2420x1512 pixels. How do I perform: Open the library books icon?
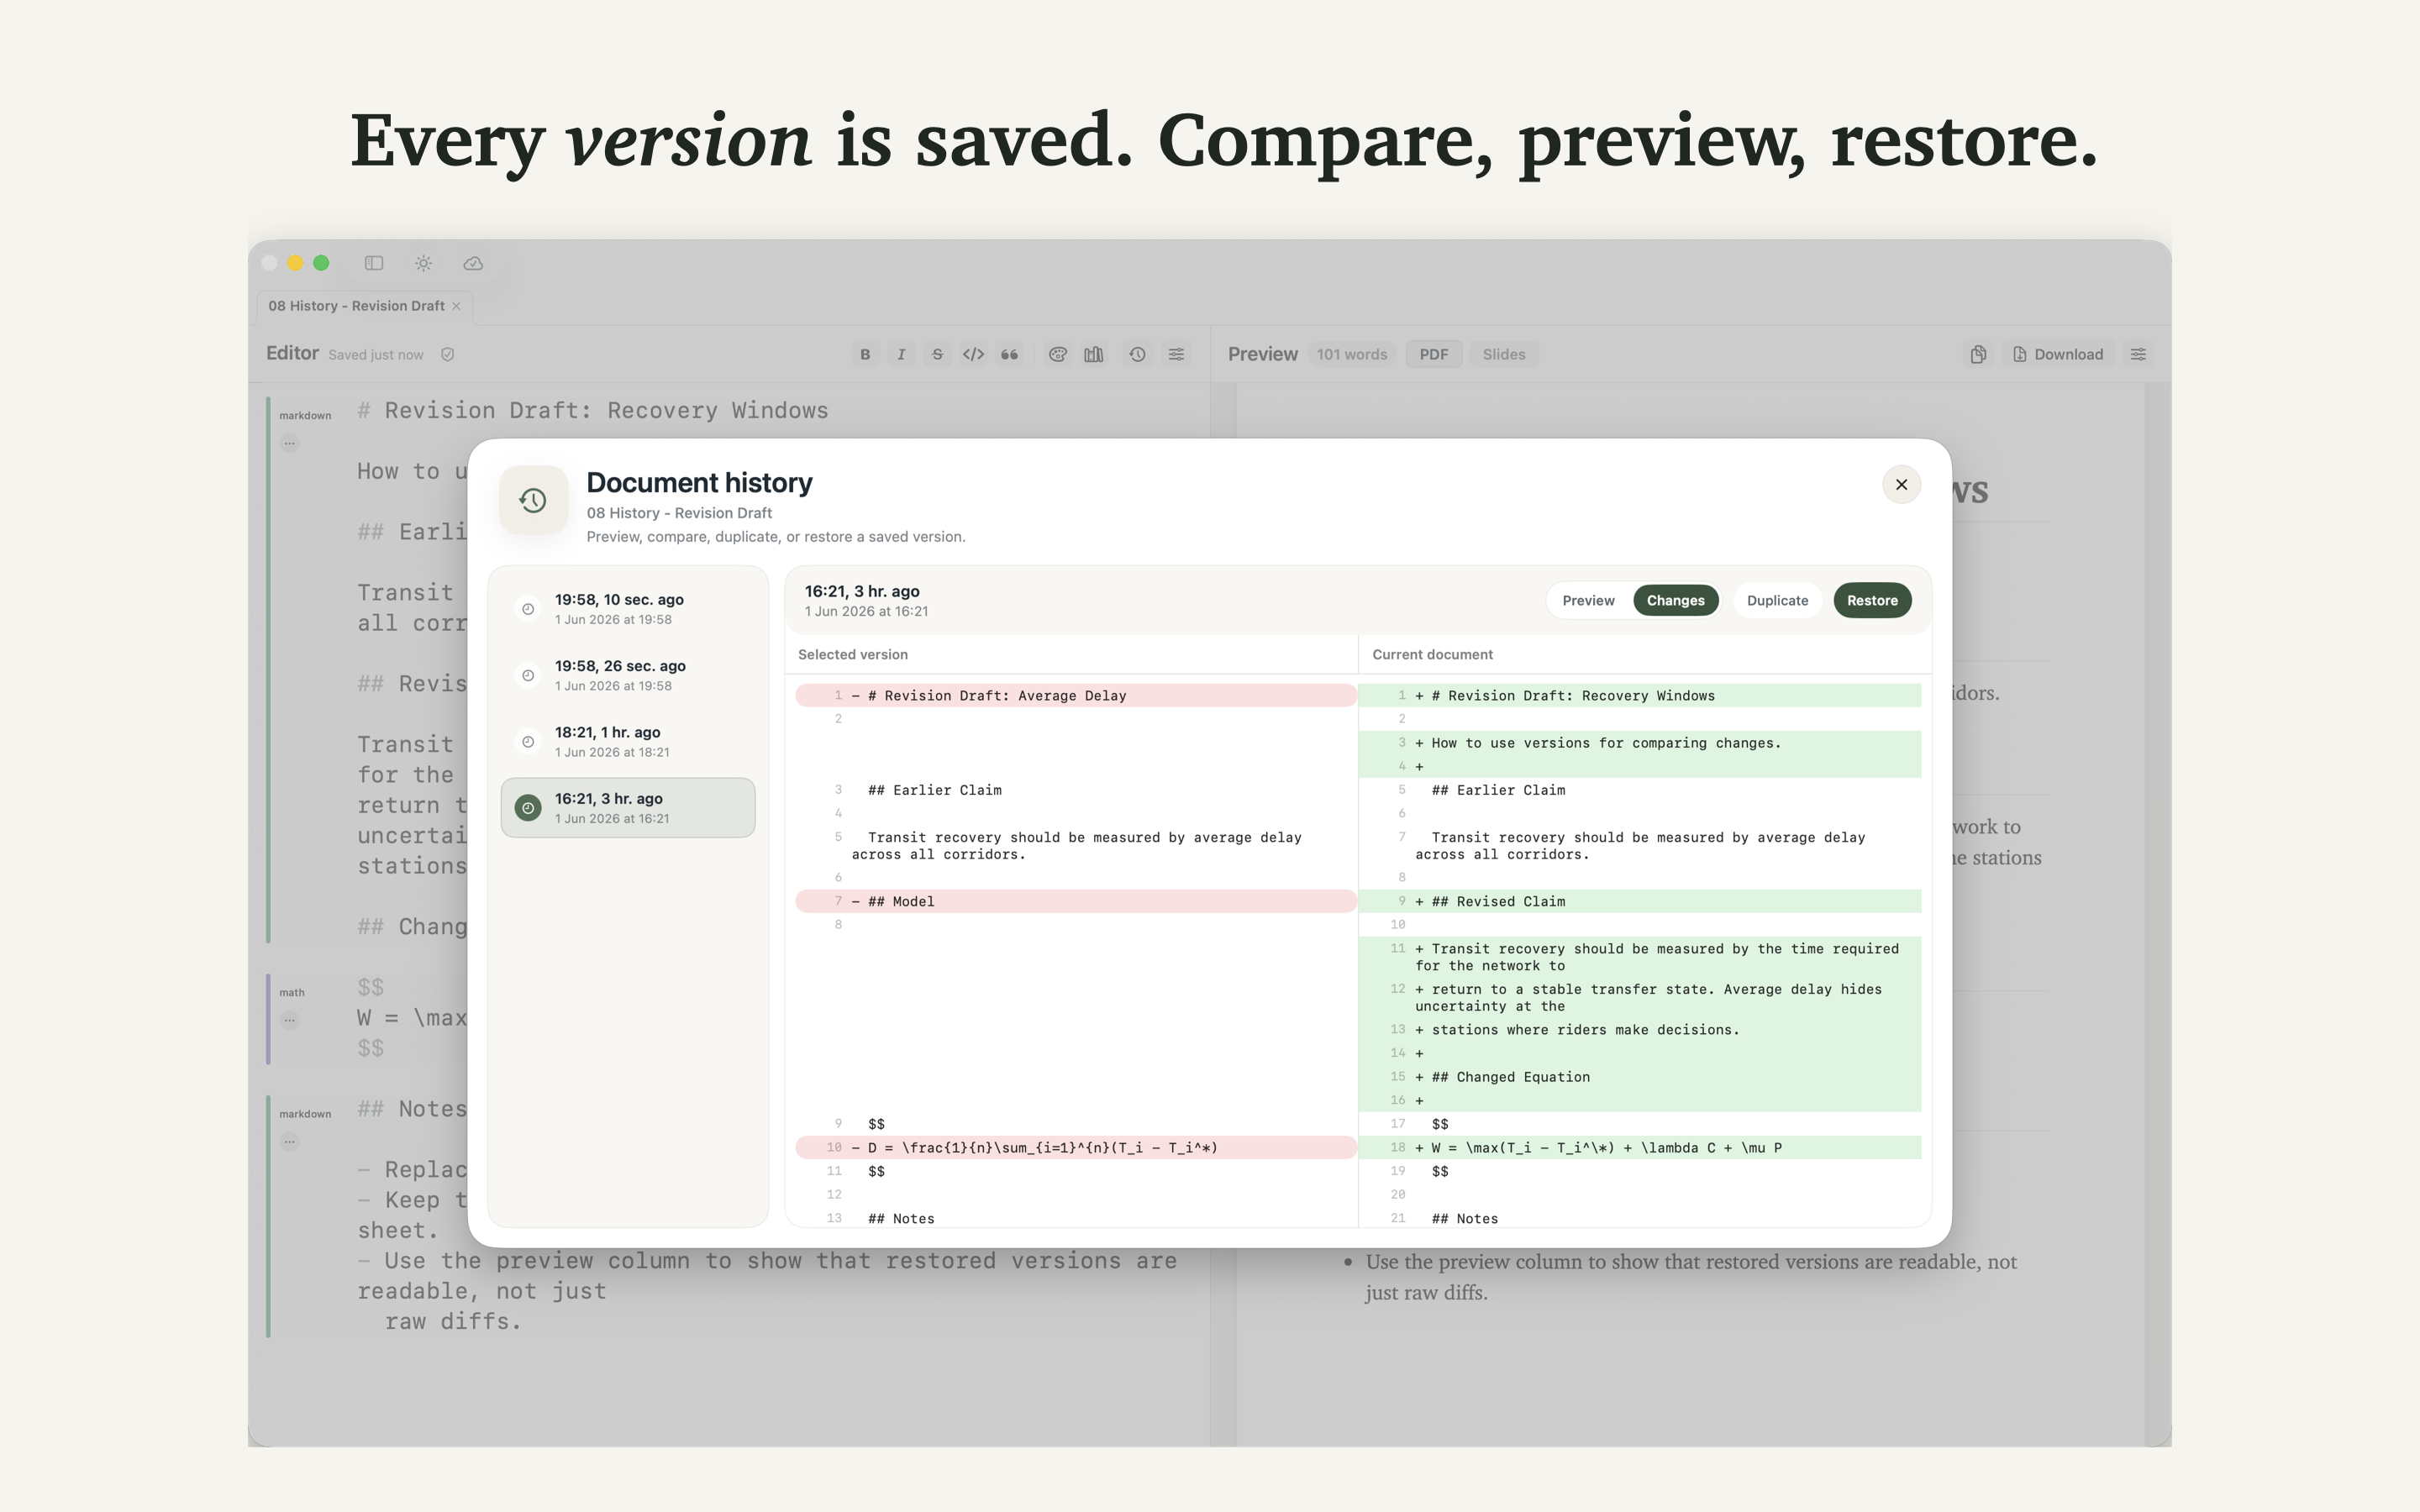pos(1094,354)
